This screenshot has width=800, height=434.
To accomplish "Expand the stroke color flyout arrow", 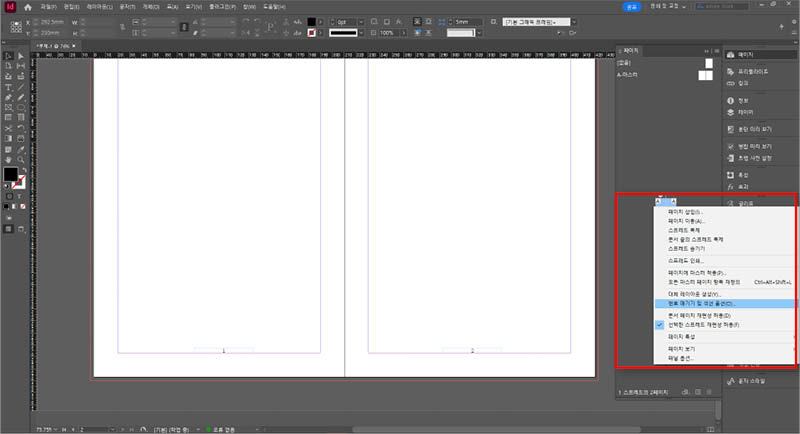I will [x=321, y=33].
